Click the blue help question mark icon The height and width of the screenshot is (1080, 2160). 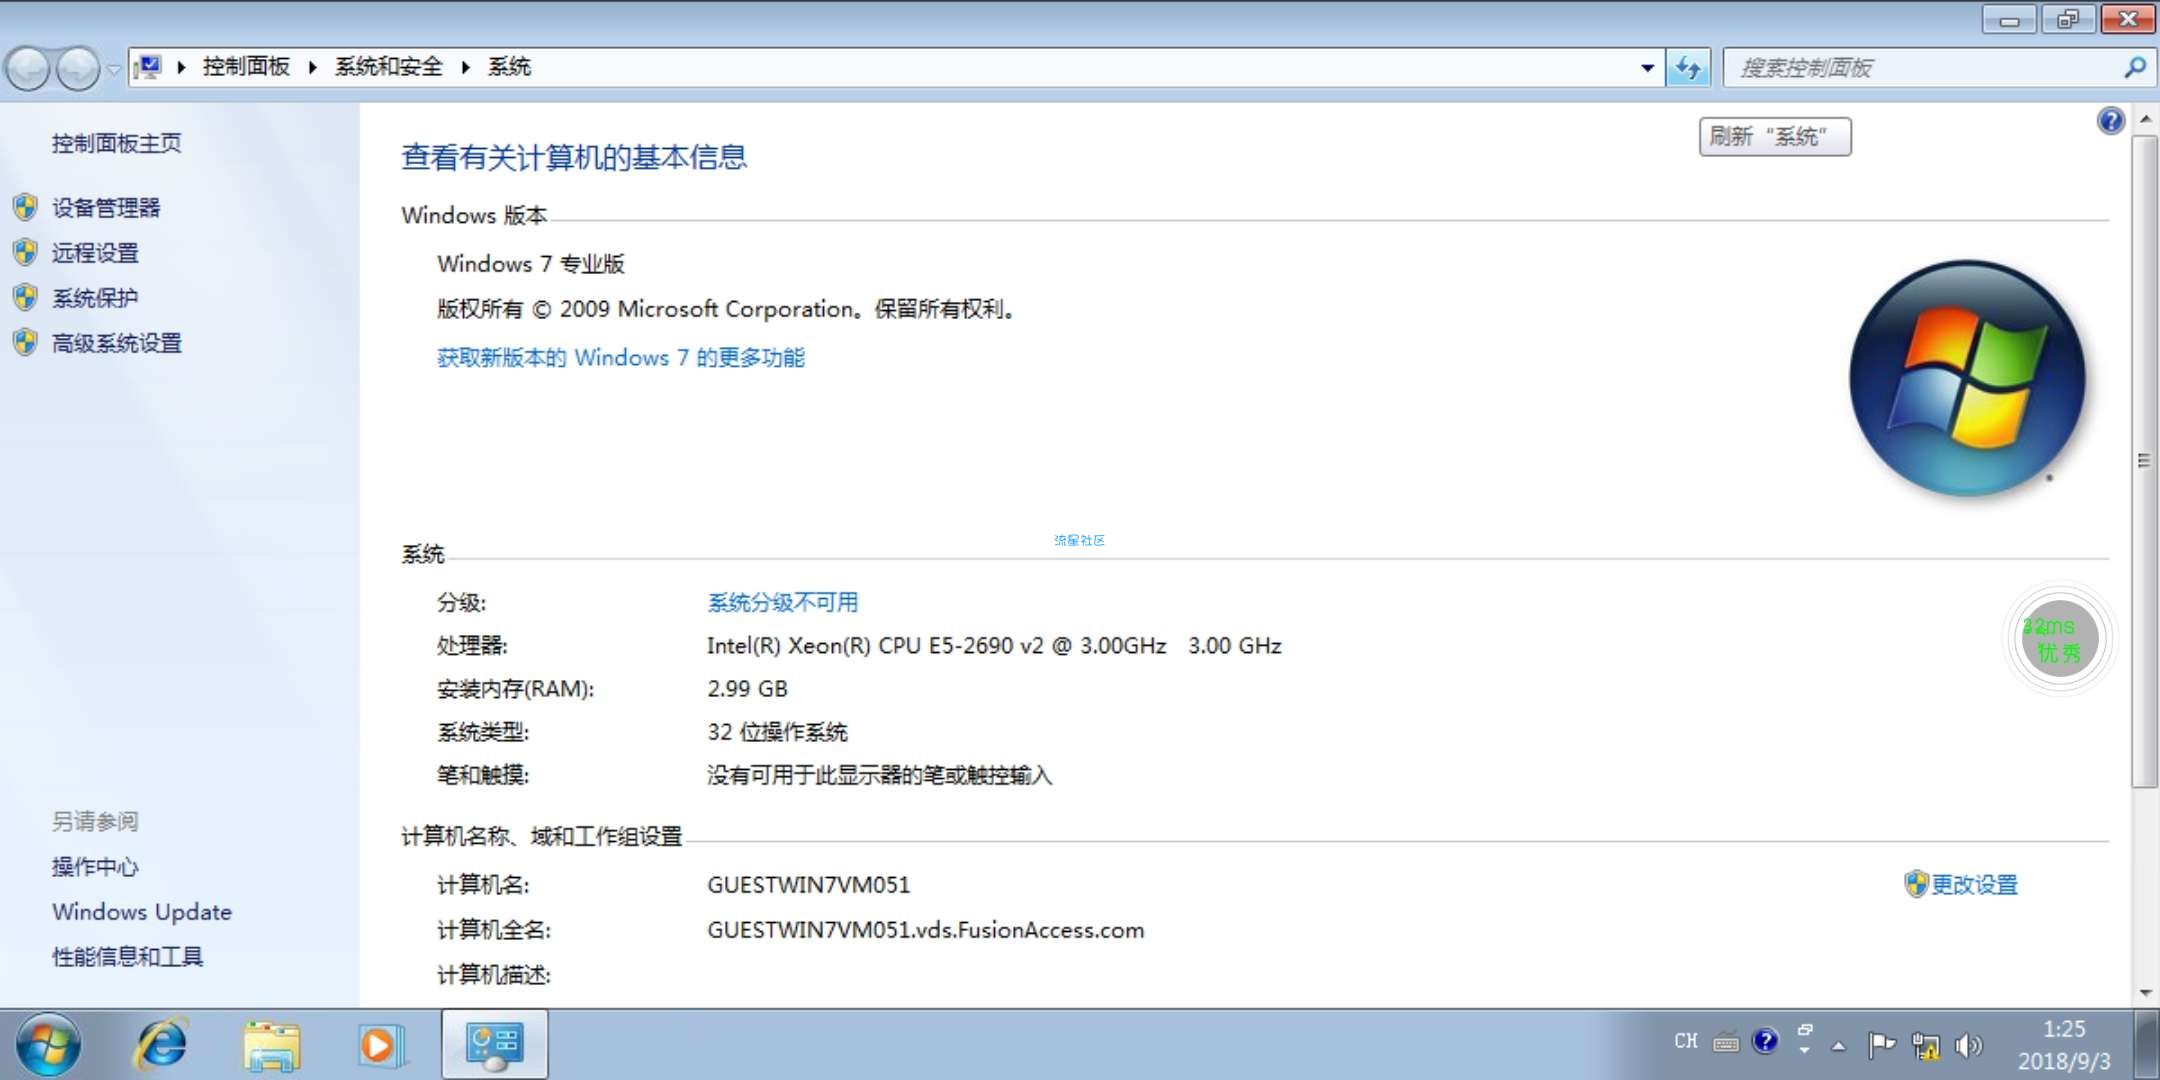2110,121
